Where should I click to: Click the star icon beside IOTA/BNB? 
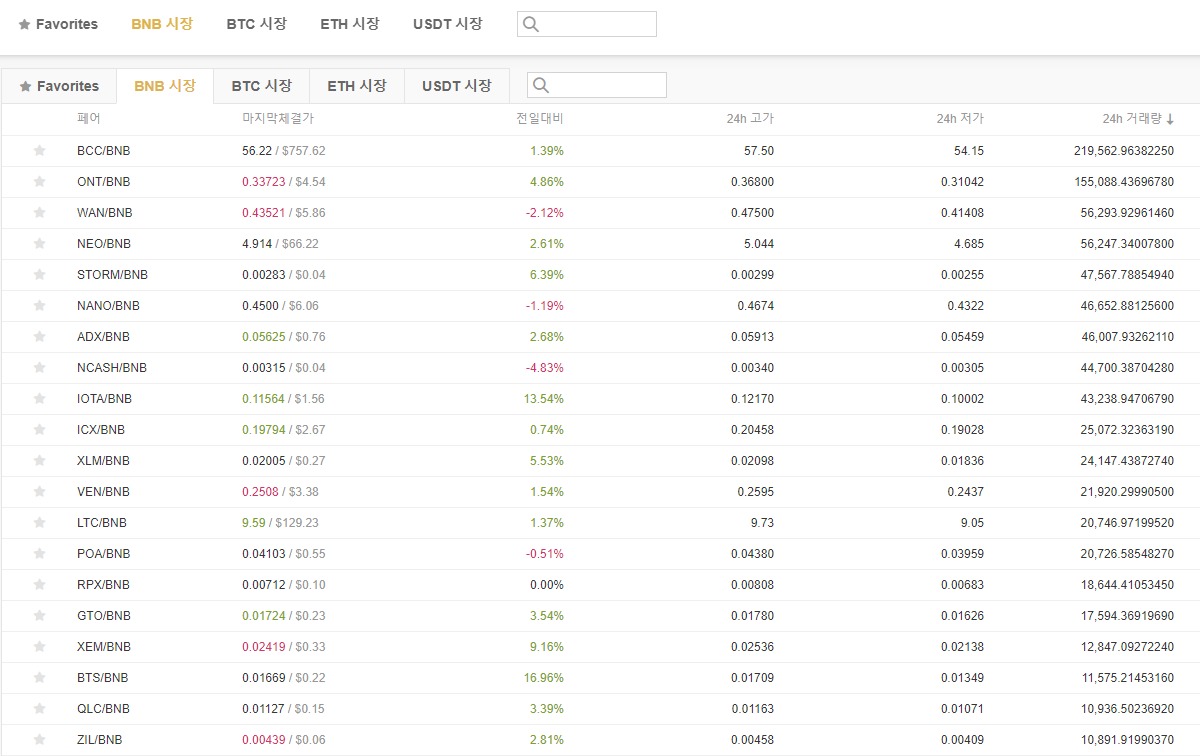coord(38,398)
